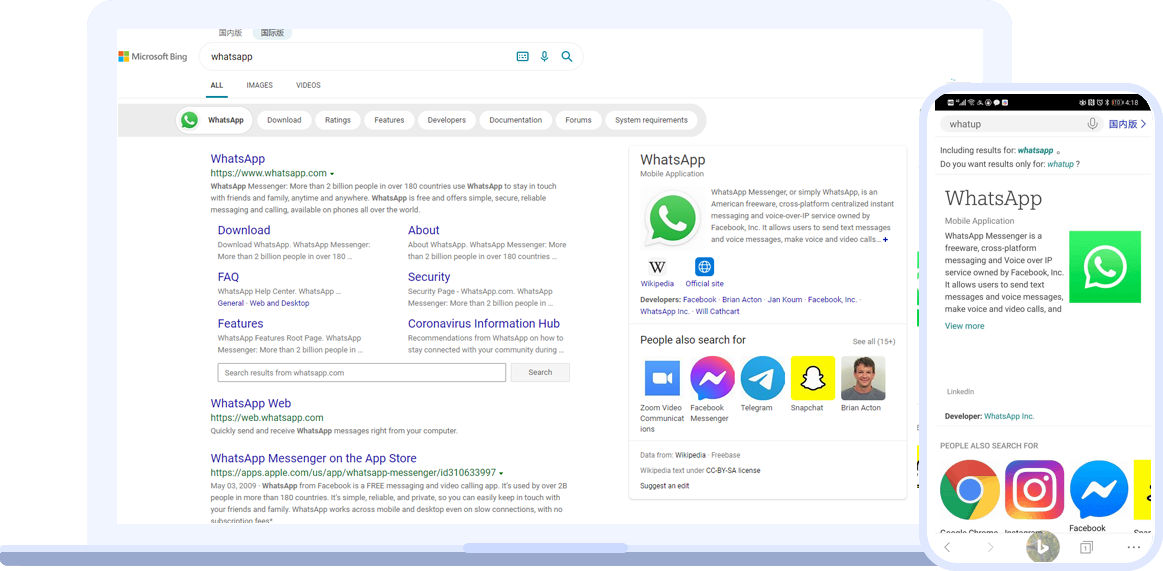This screenshot has width=1163, height=571.
Task: Expand the dropdown arrow beside whatsapp.com URL
Action: click(x=332, y=174)
